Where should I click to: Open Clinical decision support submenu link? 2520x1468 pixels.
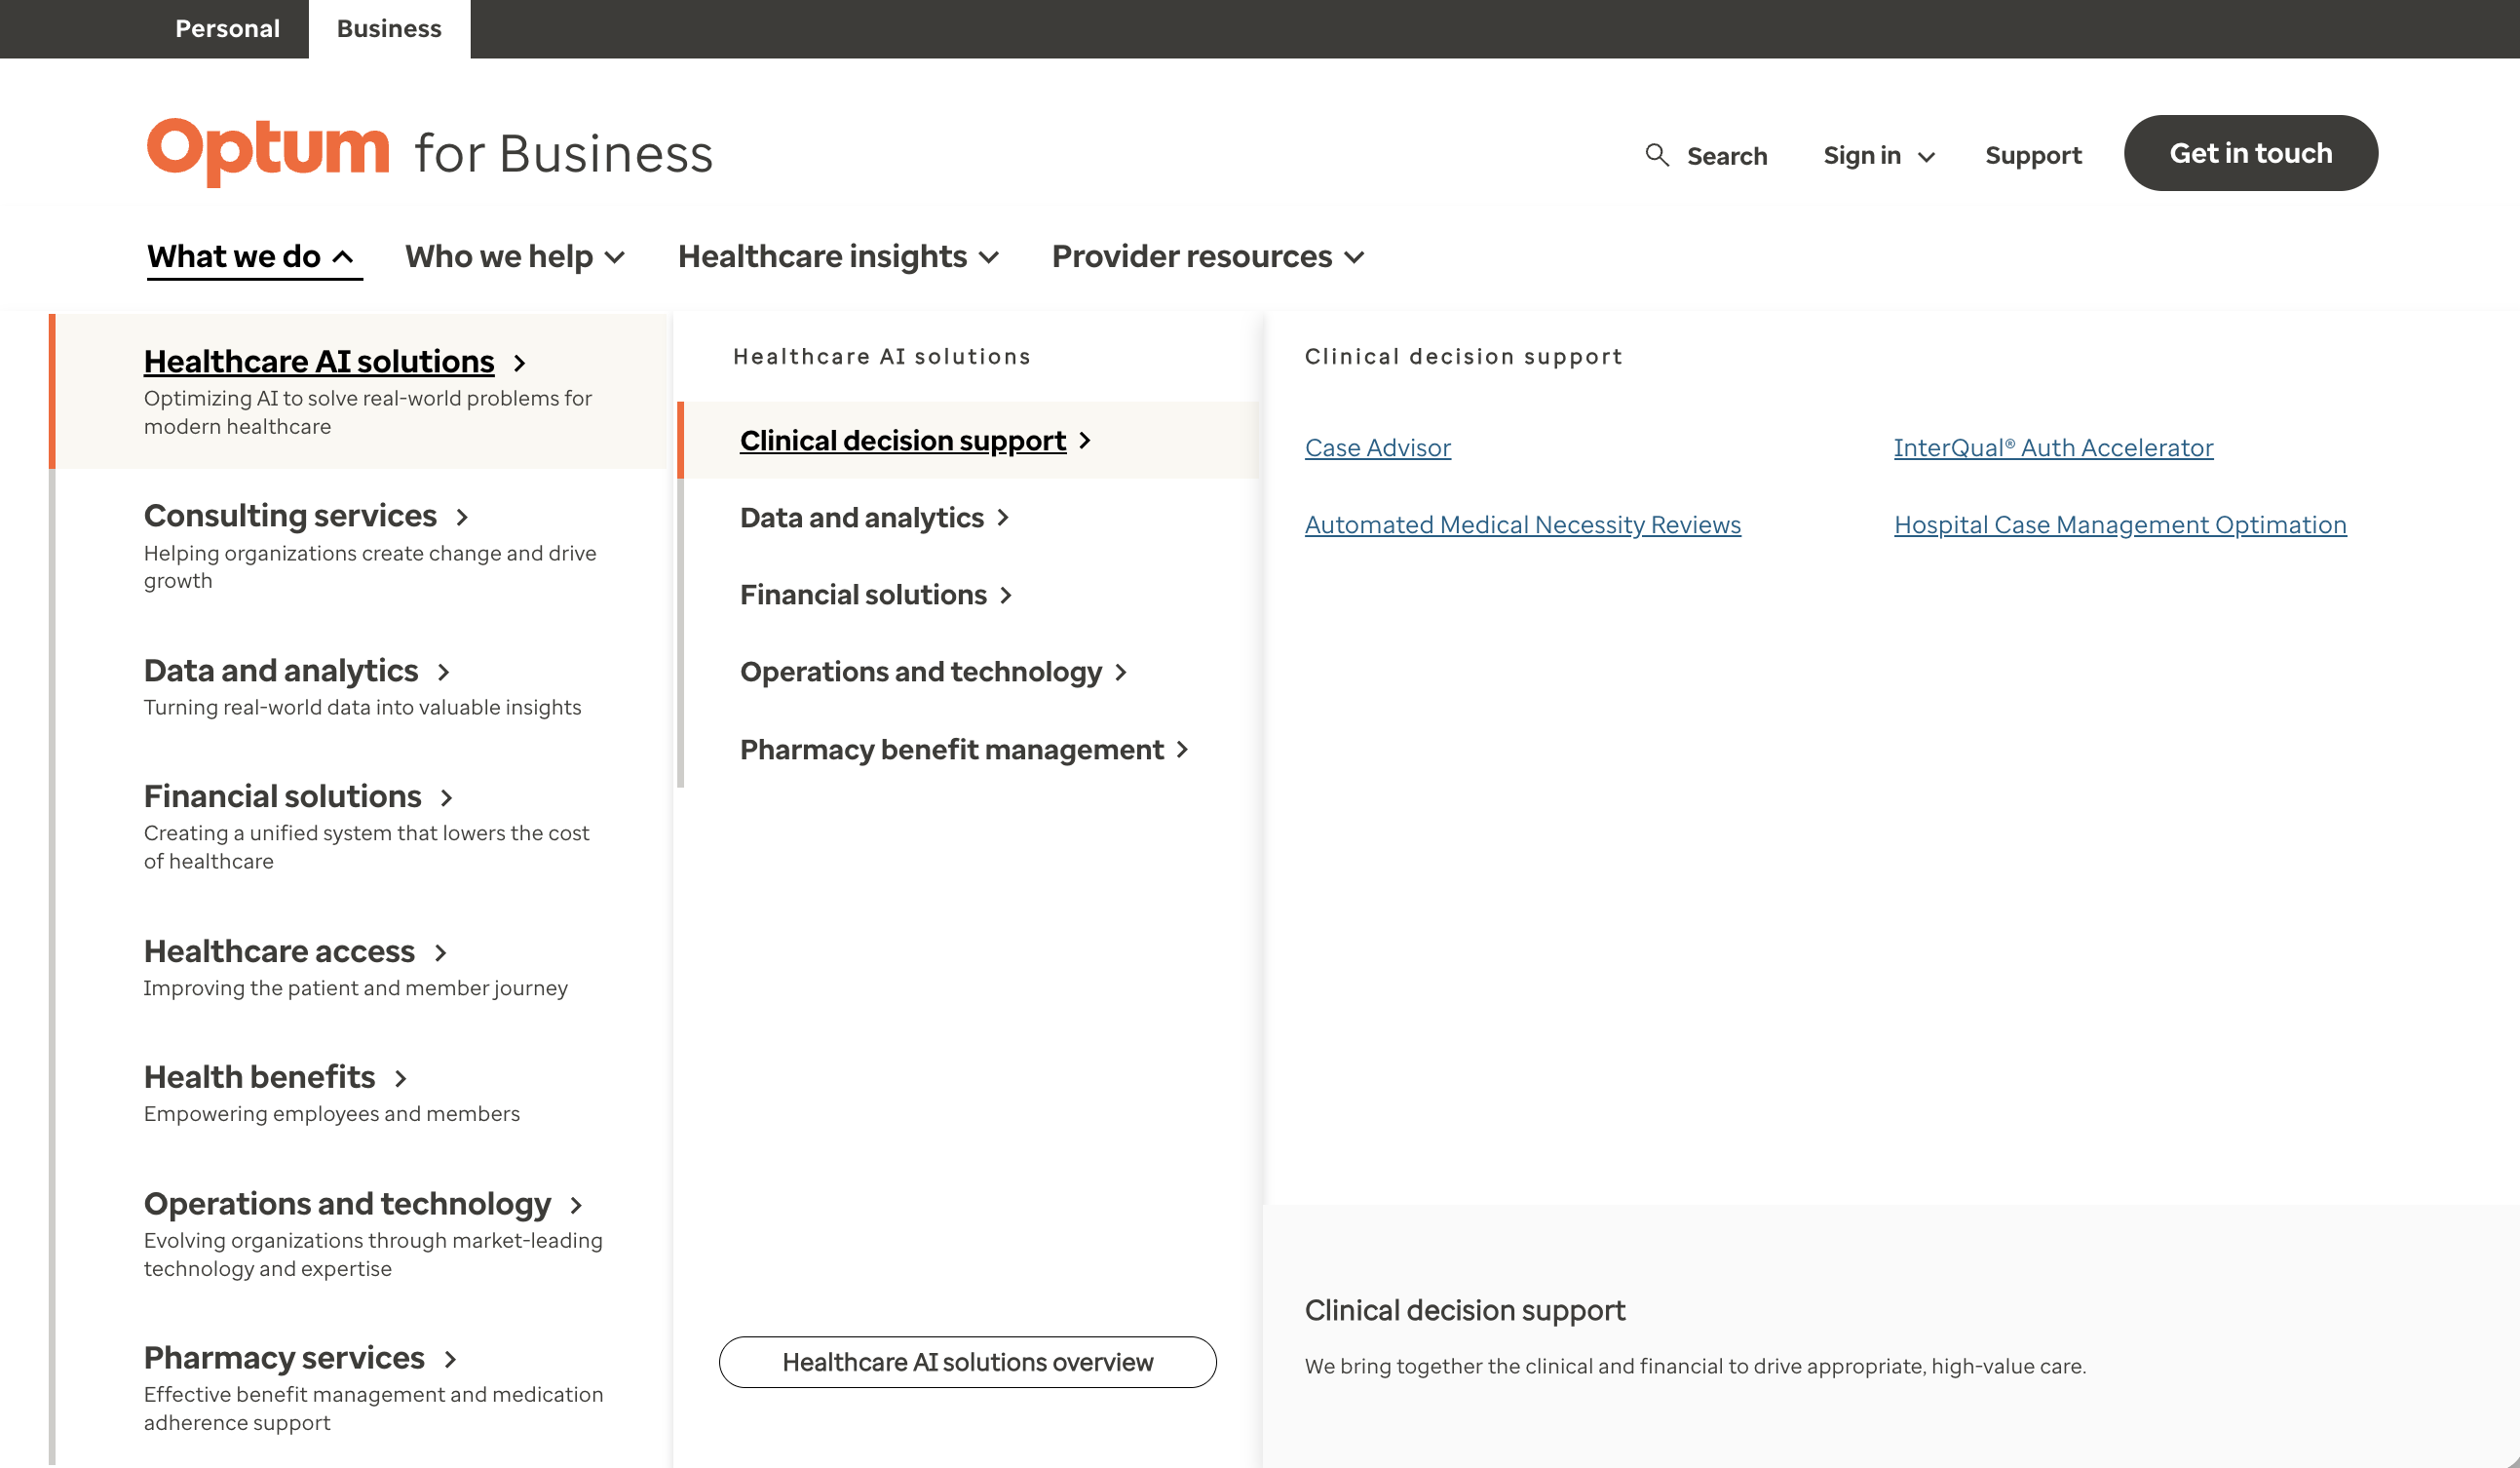coord(903,440)
